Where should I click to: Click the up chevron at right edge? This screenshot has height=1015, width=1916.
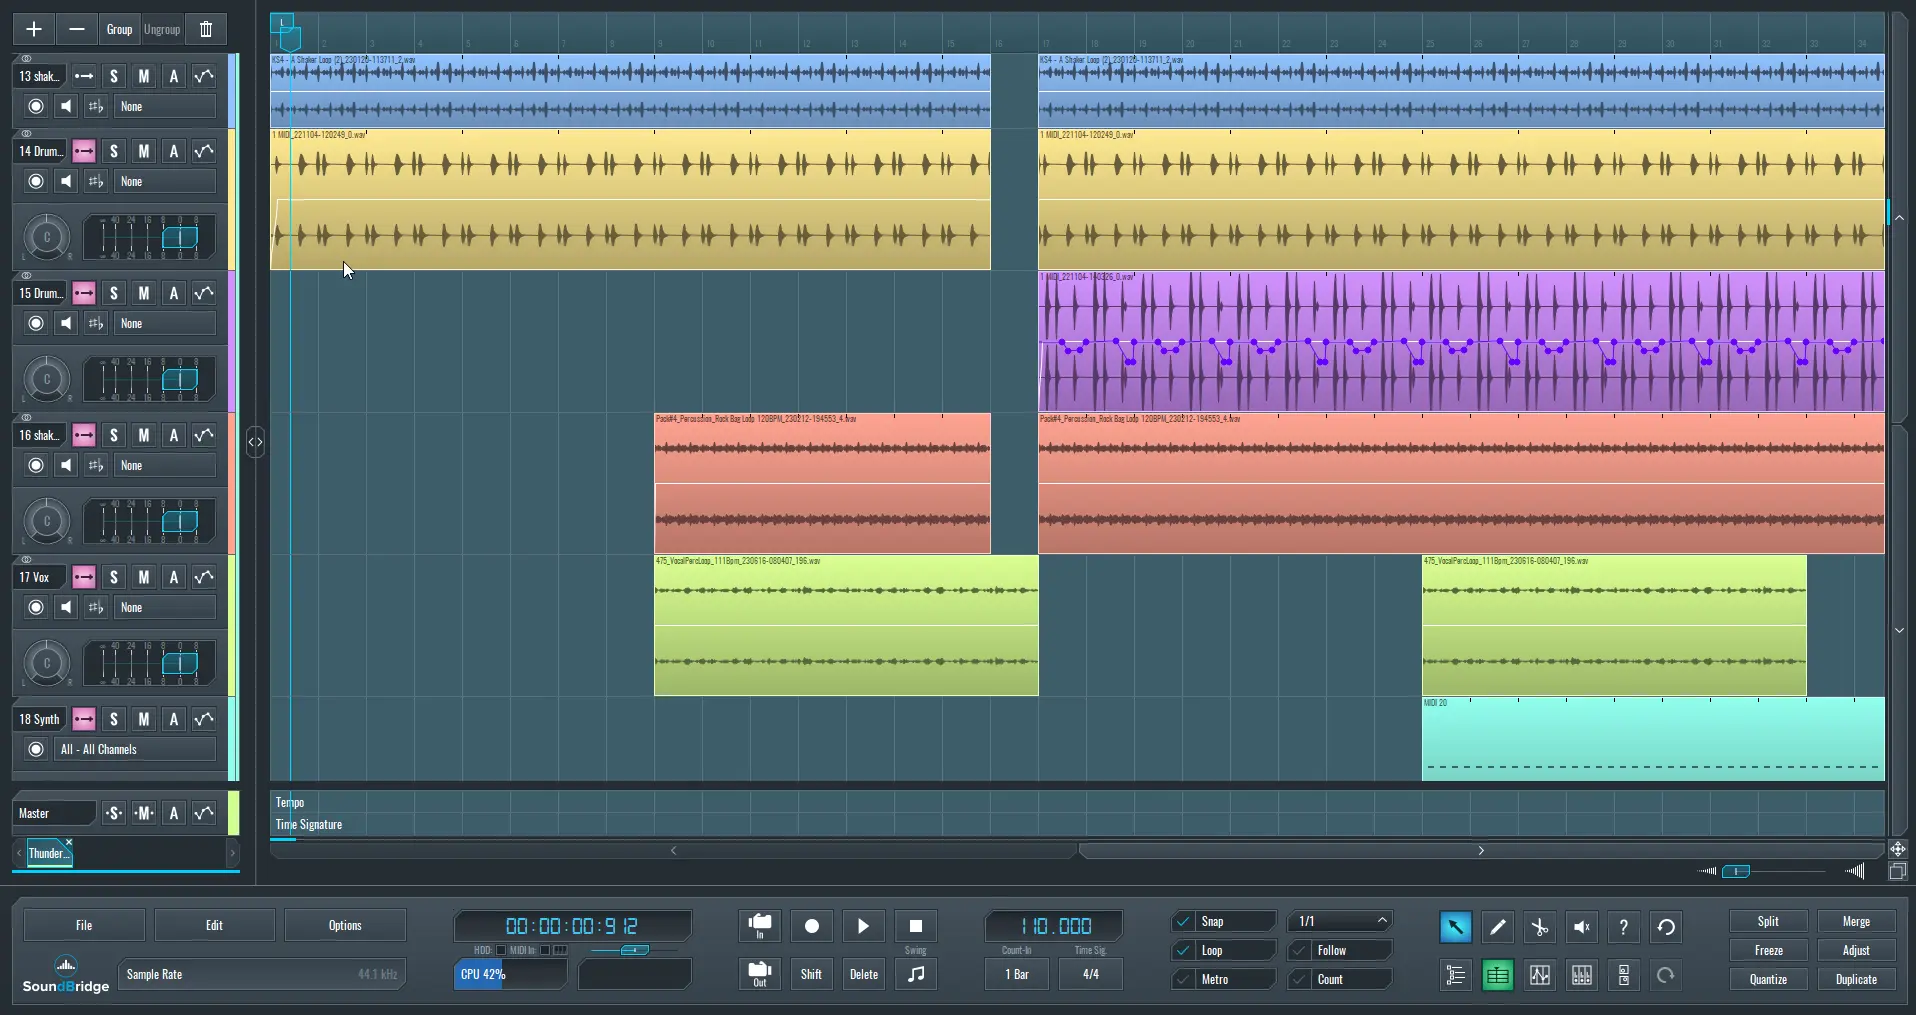point(1899,218)
